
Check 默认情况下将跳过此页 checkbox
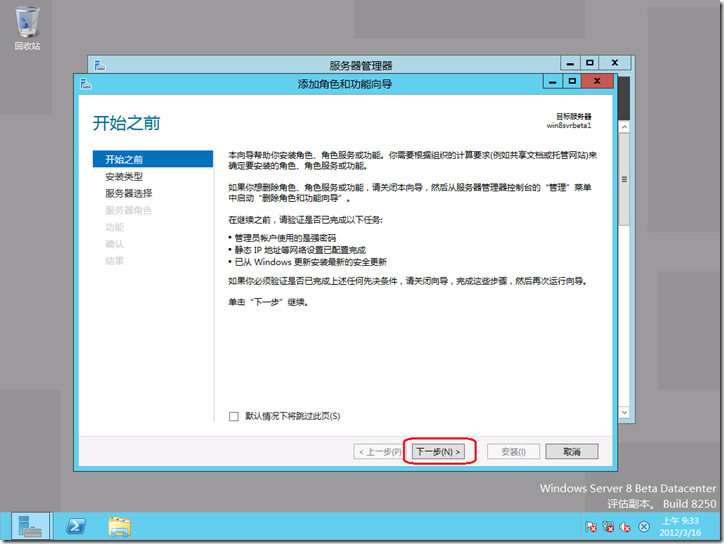[x=234, y=417]
